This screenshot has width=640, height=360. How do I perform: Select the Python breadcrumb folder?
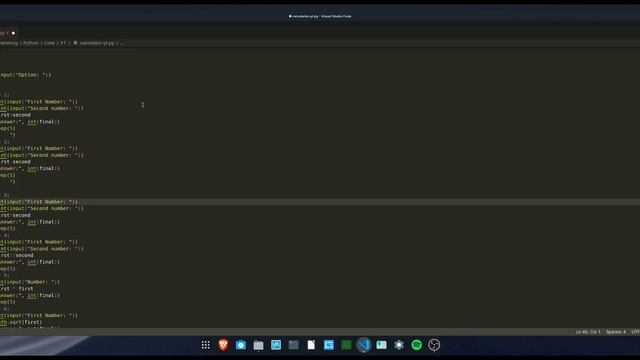31,43
